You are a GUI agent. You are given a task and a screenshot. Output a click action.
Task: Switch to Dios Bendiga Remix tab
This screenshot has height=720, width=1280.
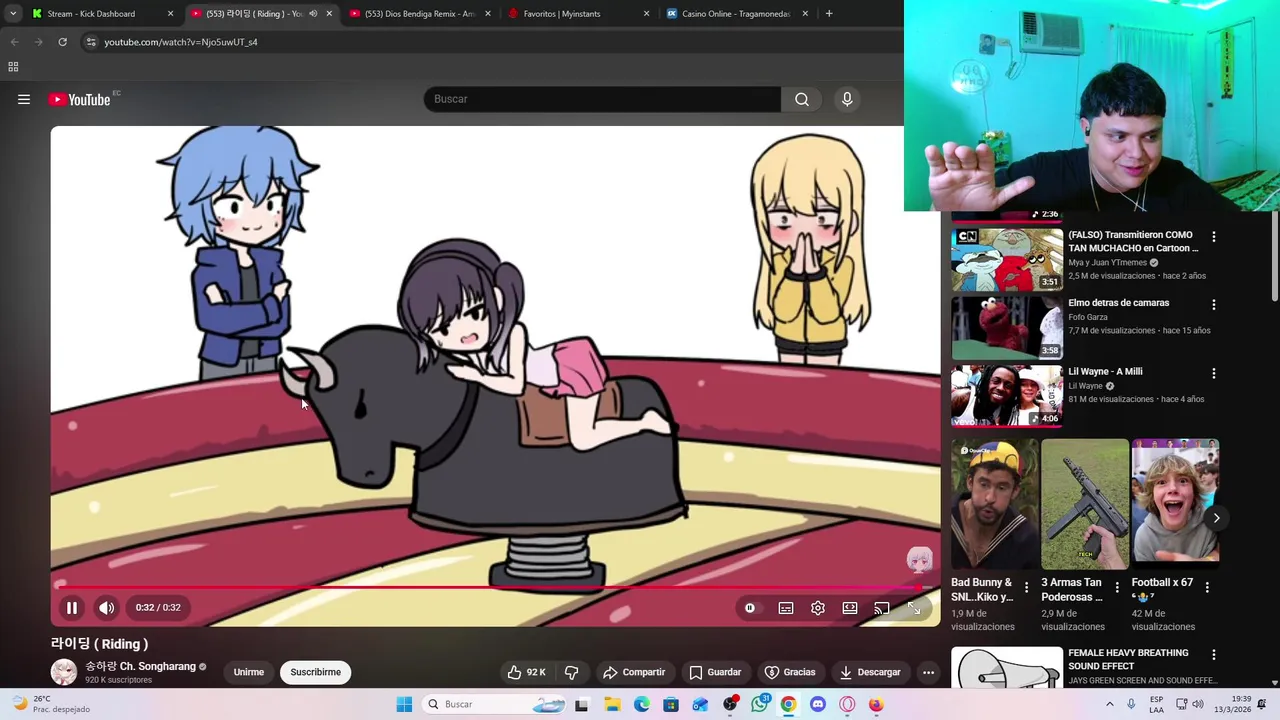(420, 14)
